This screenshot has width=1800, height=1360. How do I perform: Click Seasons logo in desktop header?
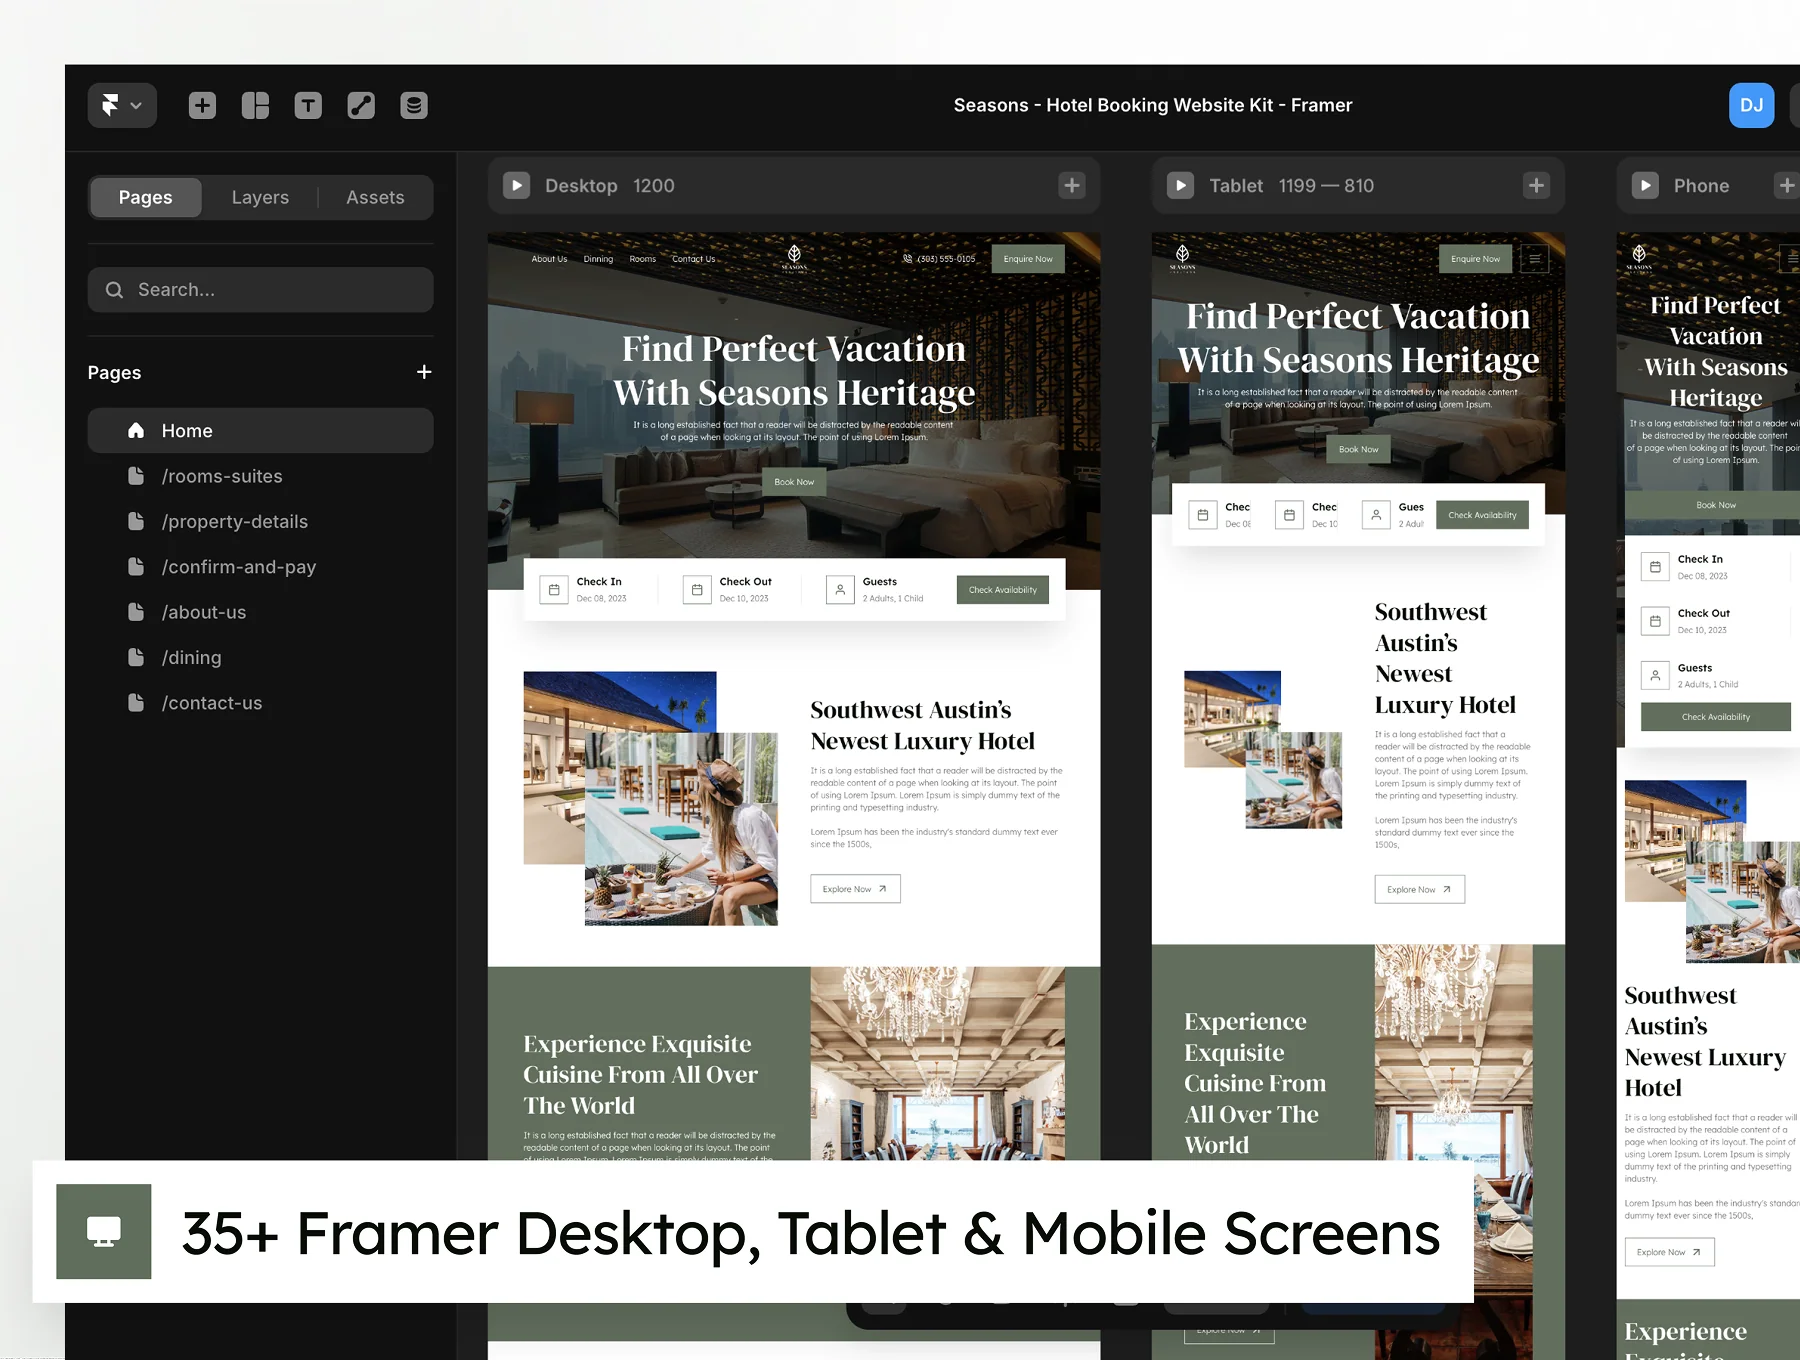[x=794, y=258]
